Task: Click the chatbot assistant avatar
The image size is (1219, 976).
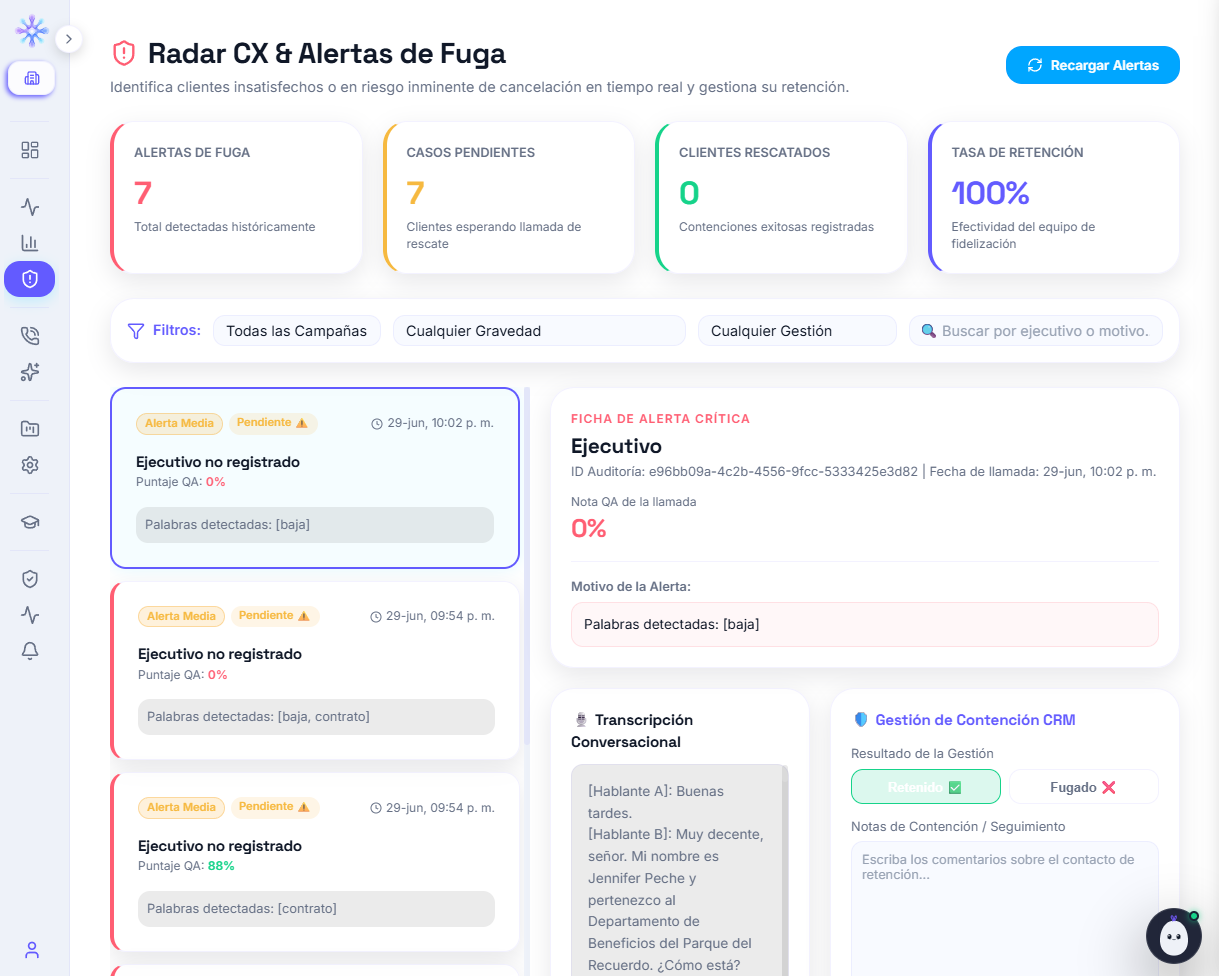Action: (x=1173, y=936)
